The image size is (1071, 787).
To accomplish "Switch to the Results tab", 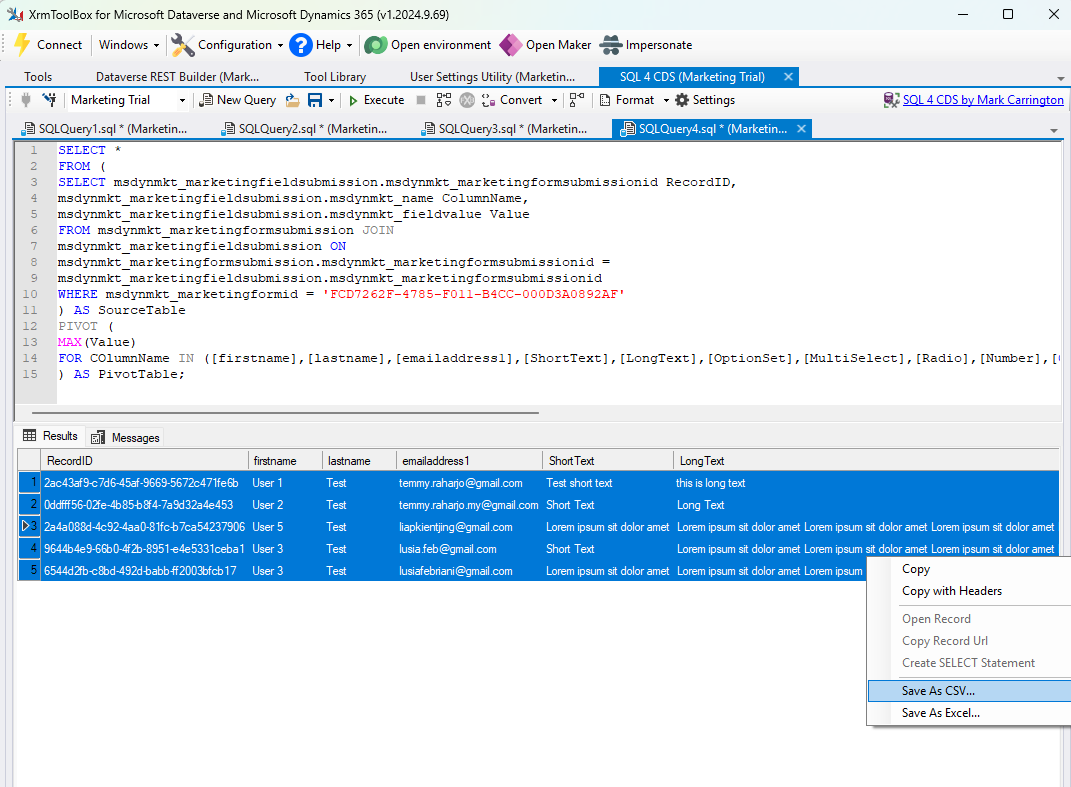I will coord(51,436).
